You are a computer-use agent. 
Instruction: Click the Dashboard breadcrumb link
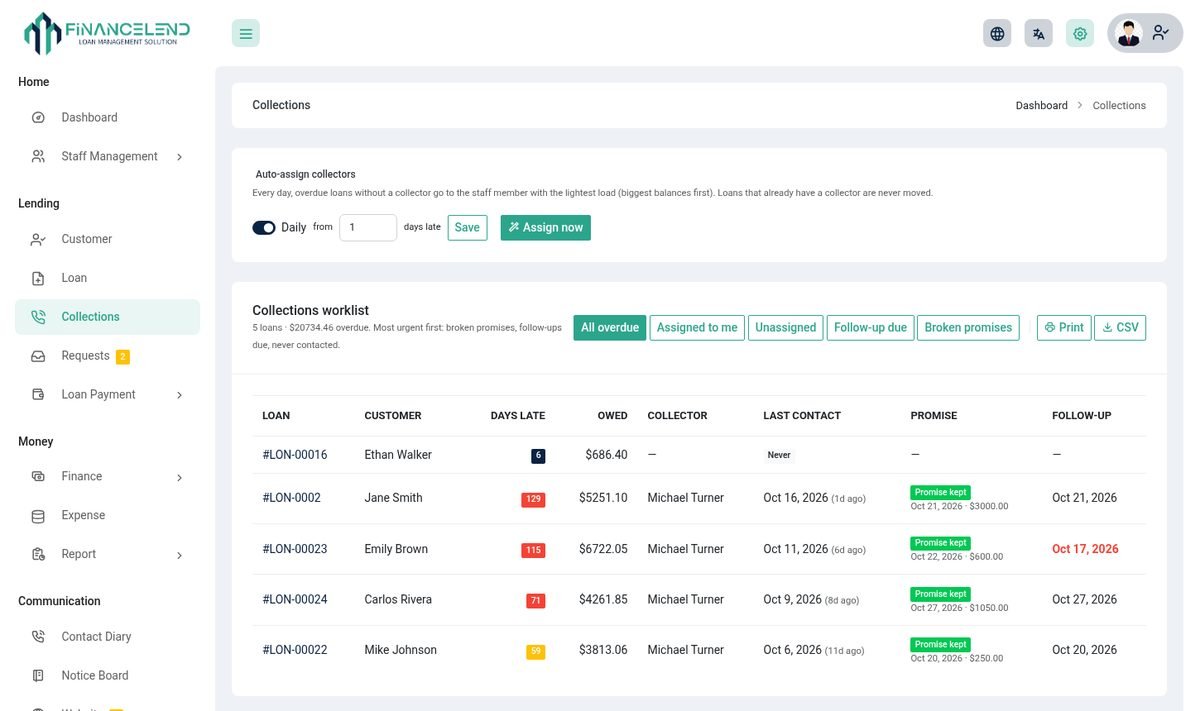[1042, 105]
